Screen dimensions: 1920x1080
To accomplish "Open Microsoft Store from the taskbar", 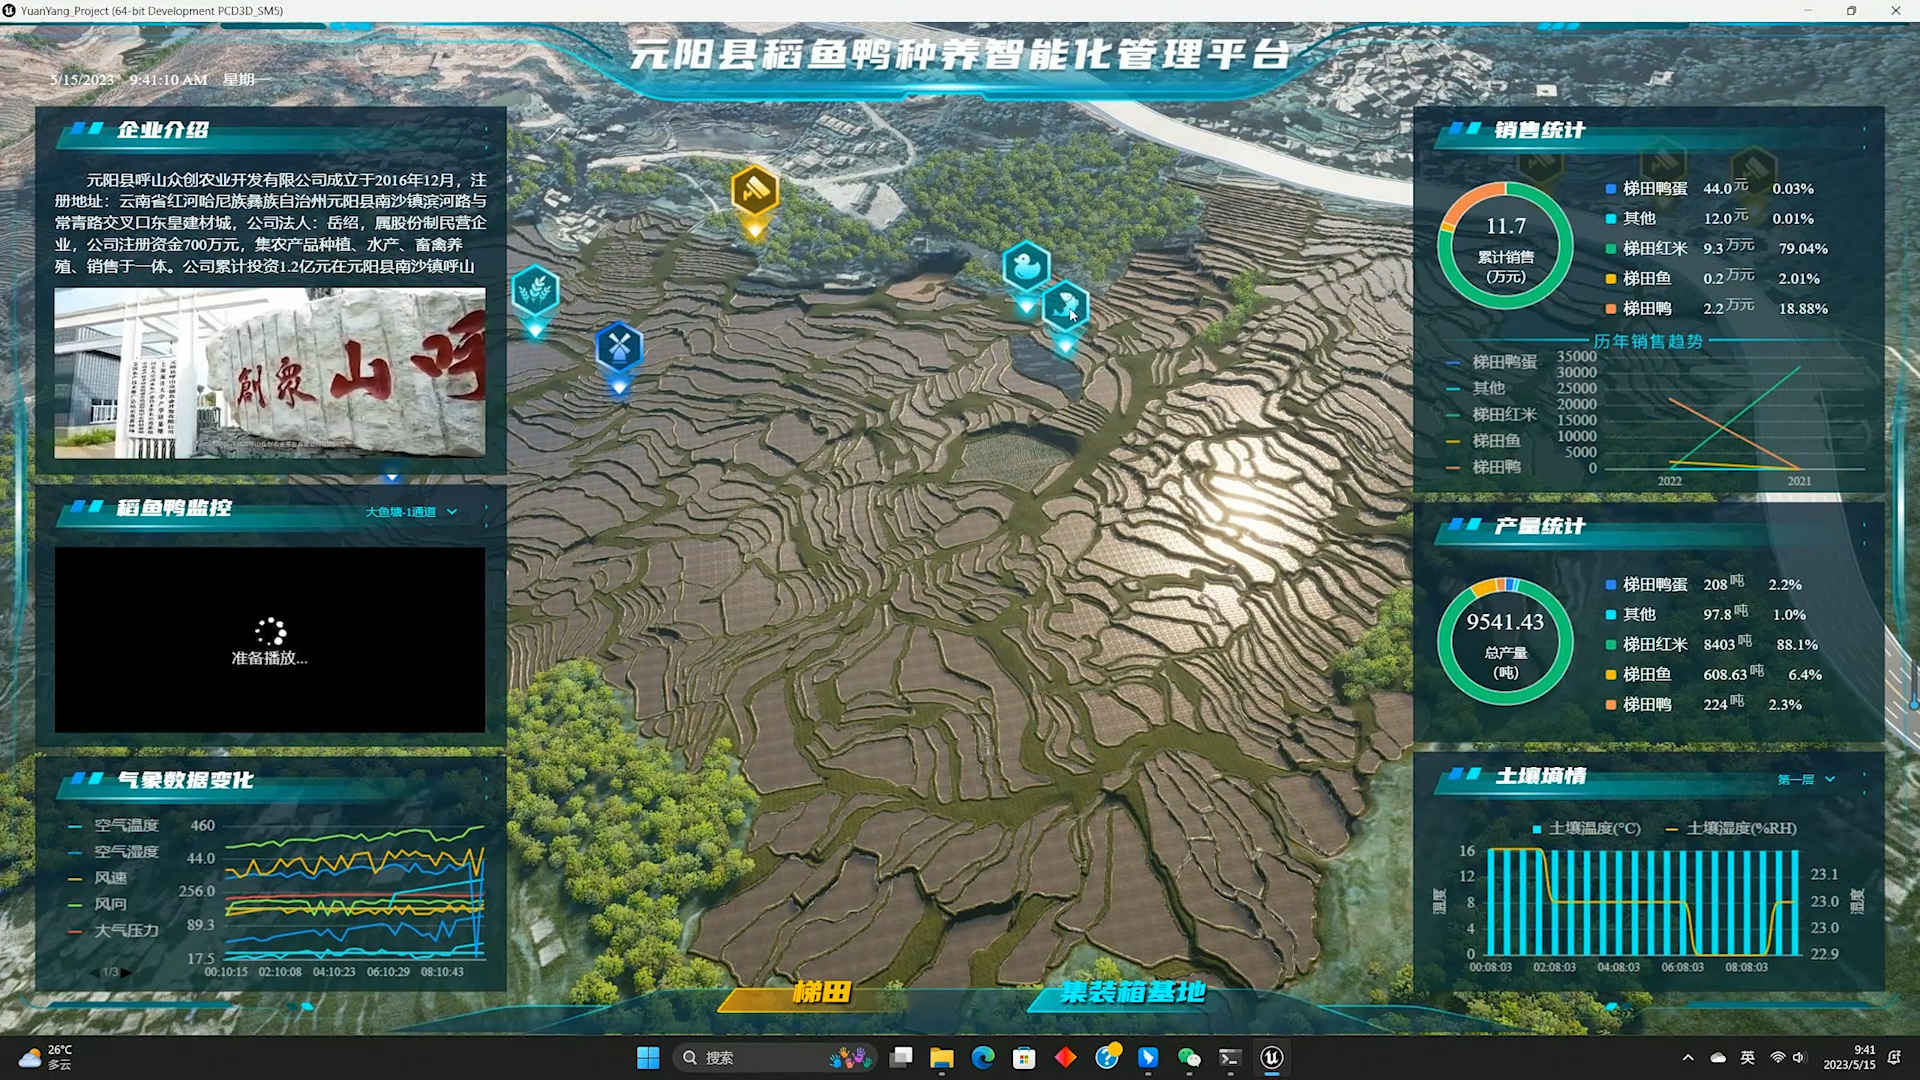I will [x=1024, y=1058].
